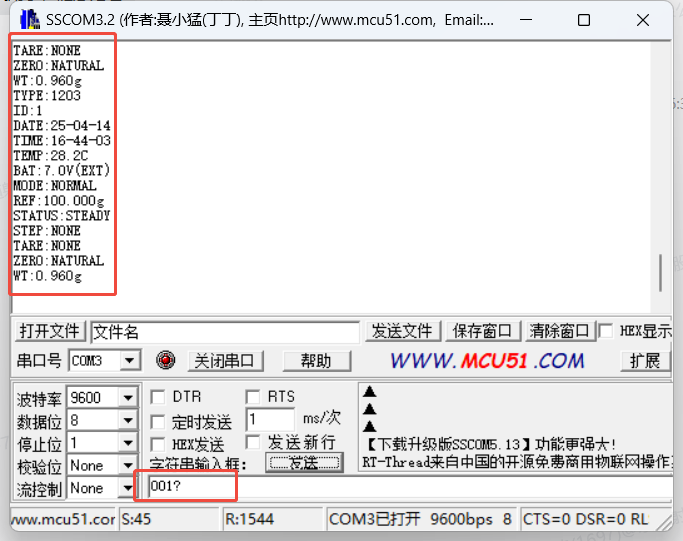This screenshot has width=683, height=541.
Task: Click the RT-Thread advertisement text
Action: 517,462
